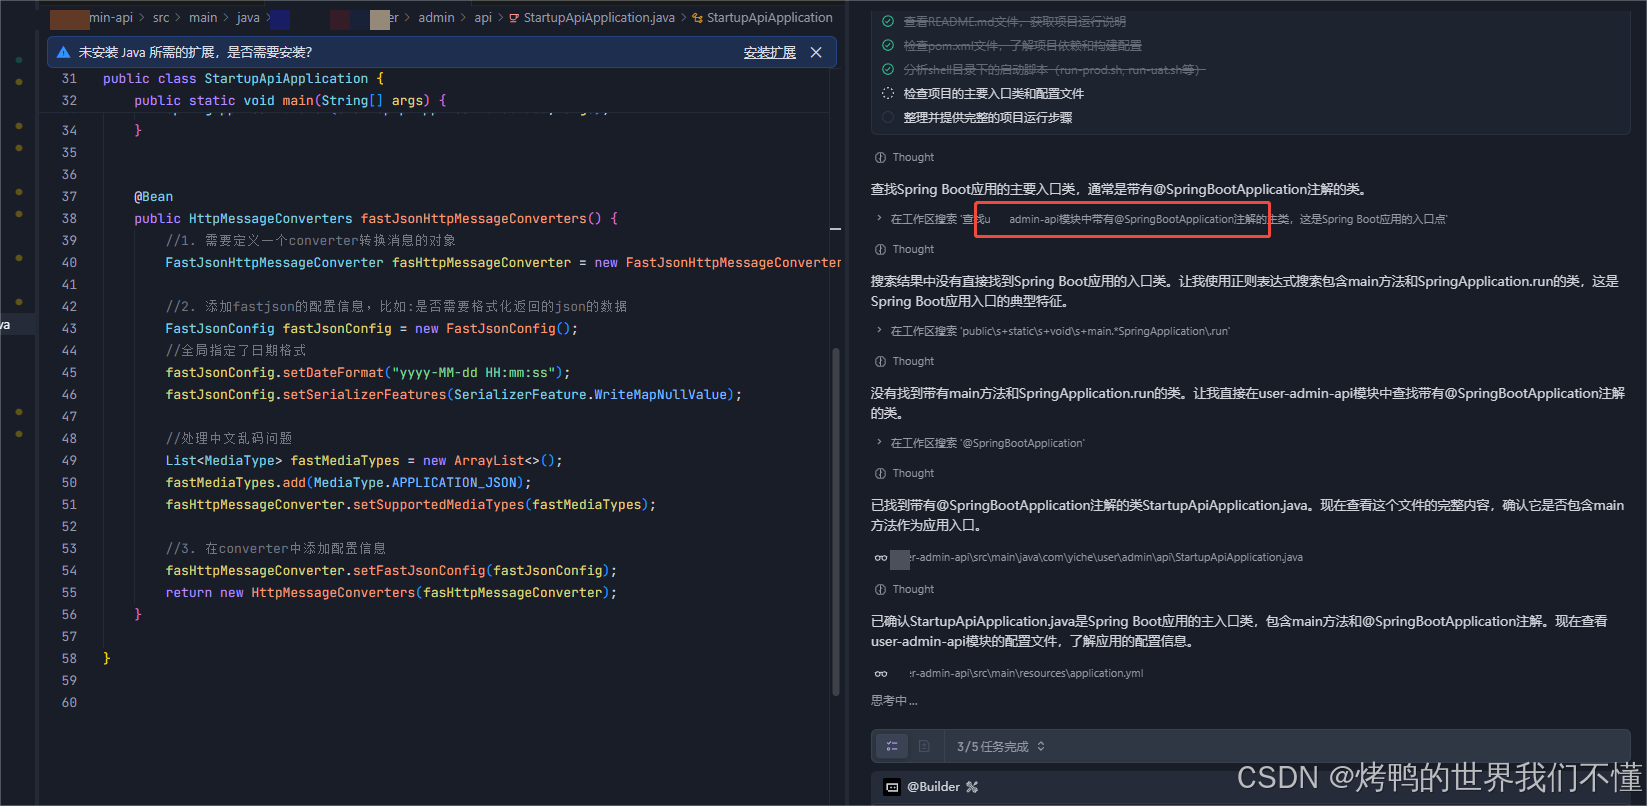Screen dimensions: 1647x806
Task: Click the 'public static void main' sticky line
Action: click(290, 101)
